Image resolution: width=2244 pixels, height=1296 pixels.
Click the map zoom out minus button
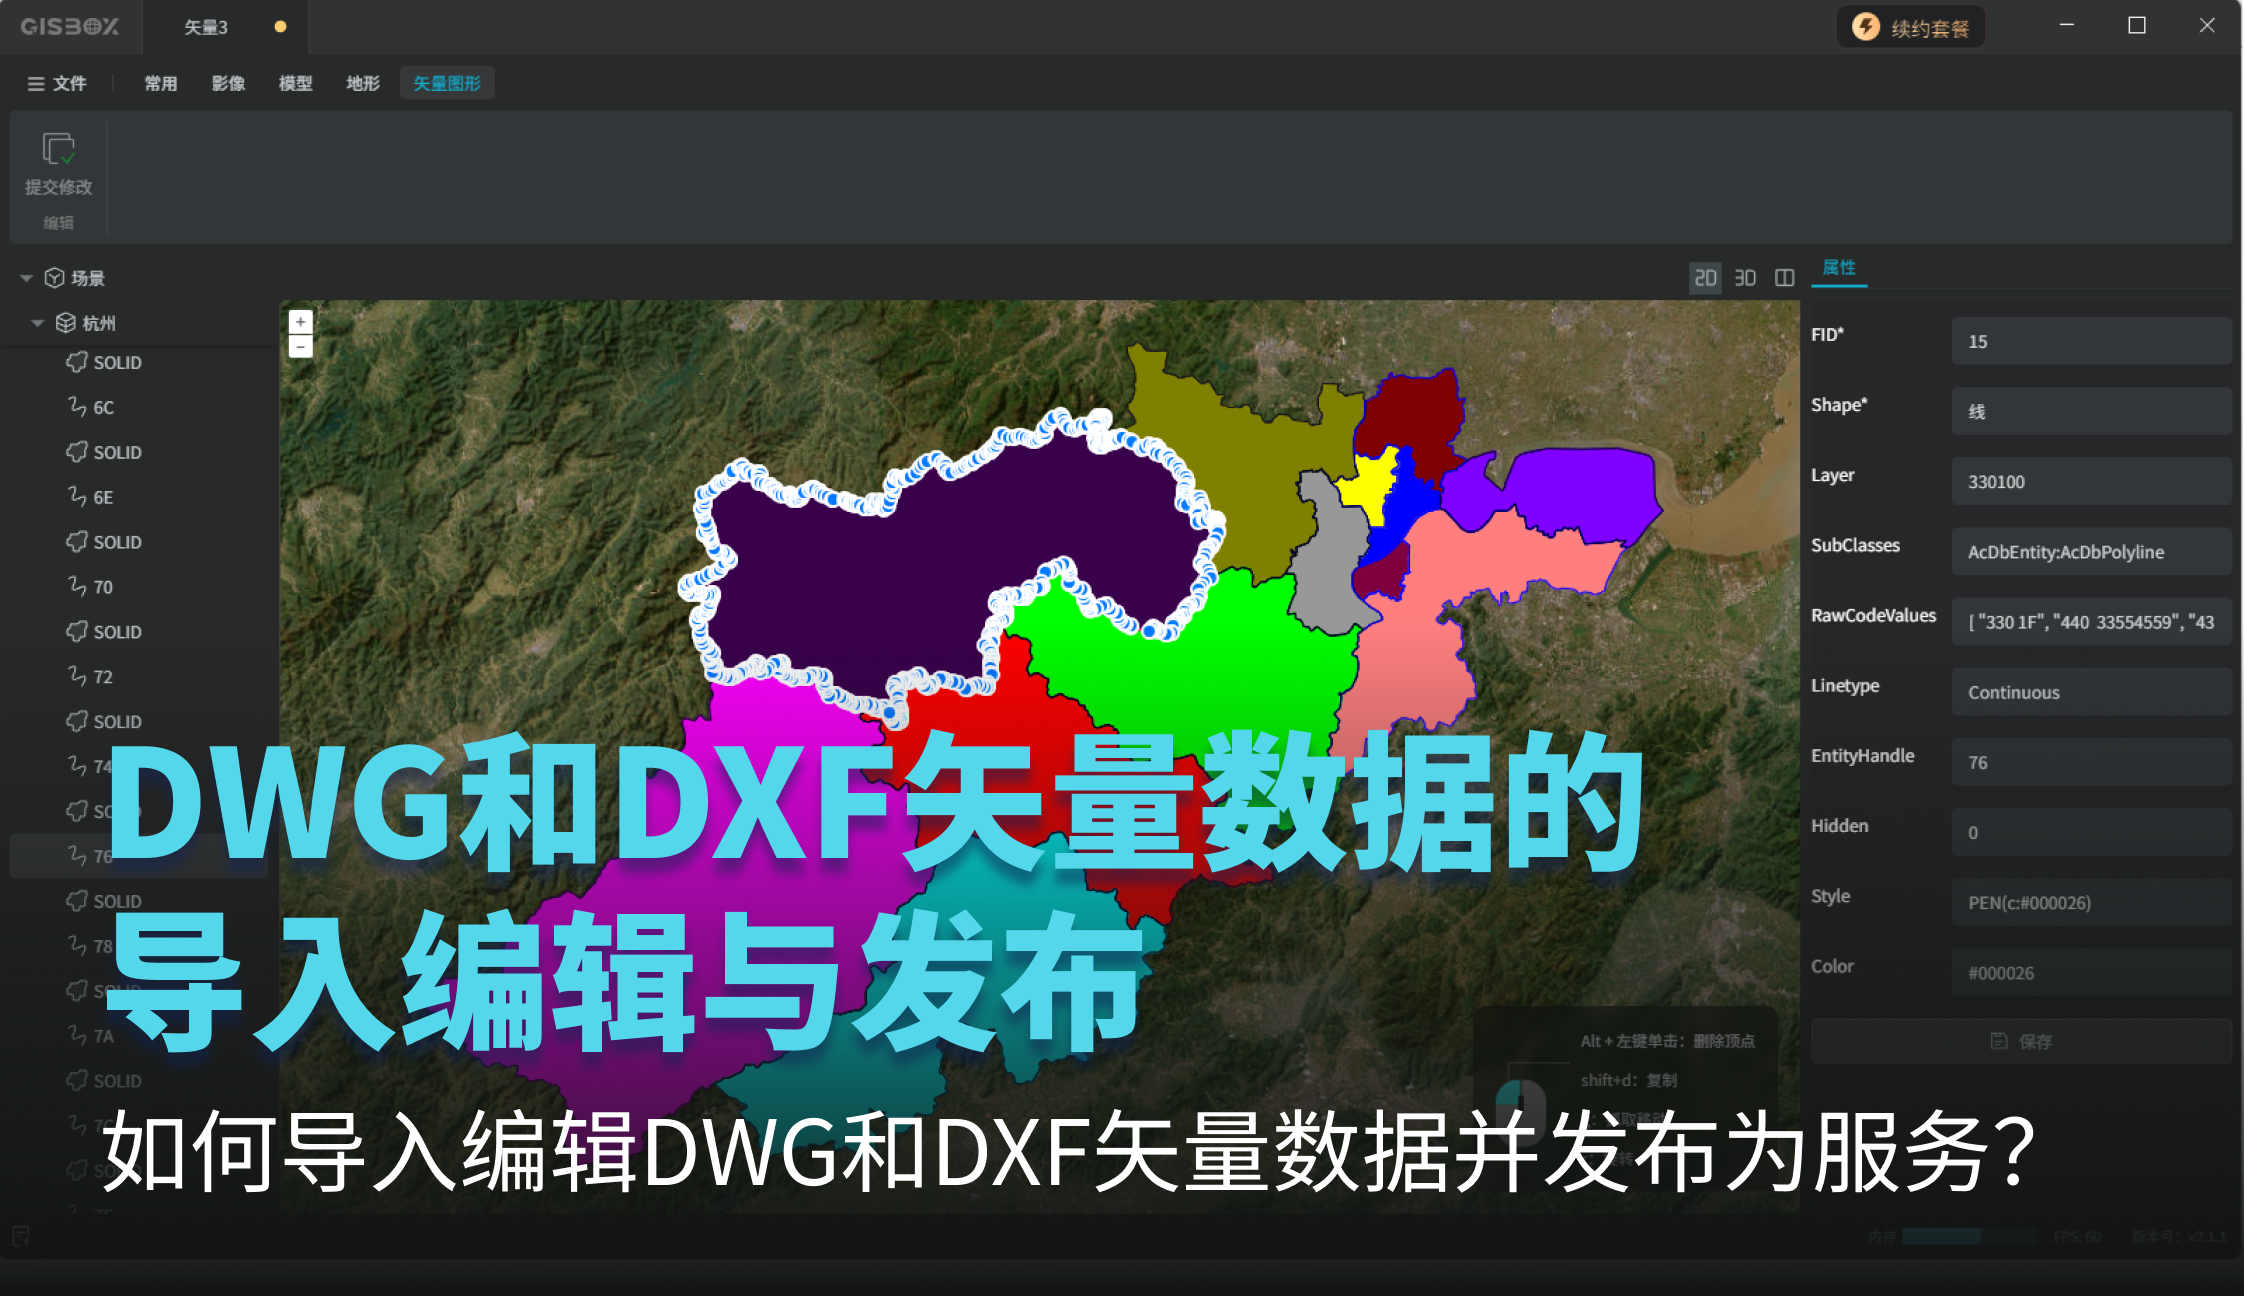coord(300,347)
